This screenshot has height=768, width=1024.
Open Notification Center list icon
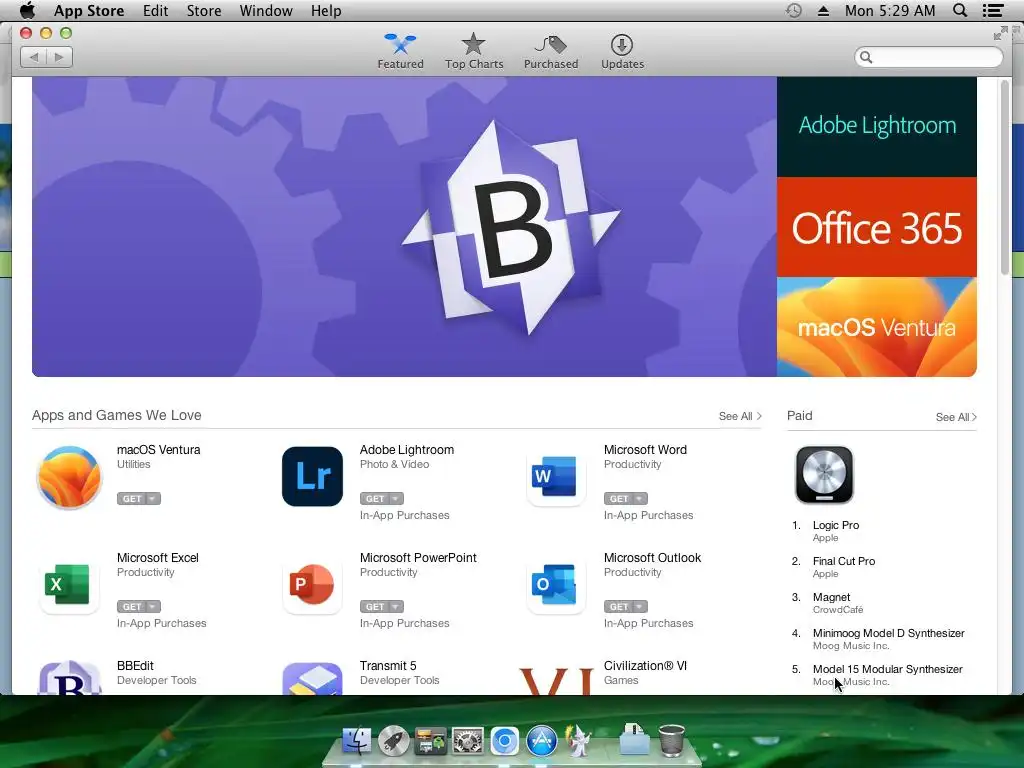993,10
